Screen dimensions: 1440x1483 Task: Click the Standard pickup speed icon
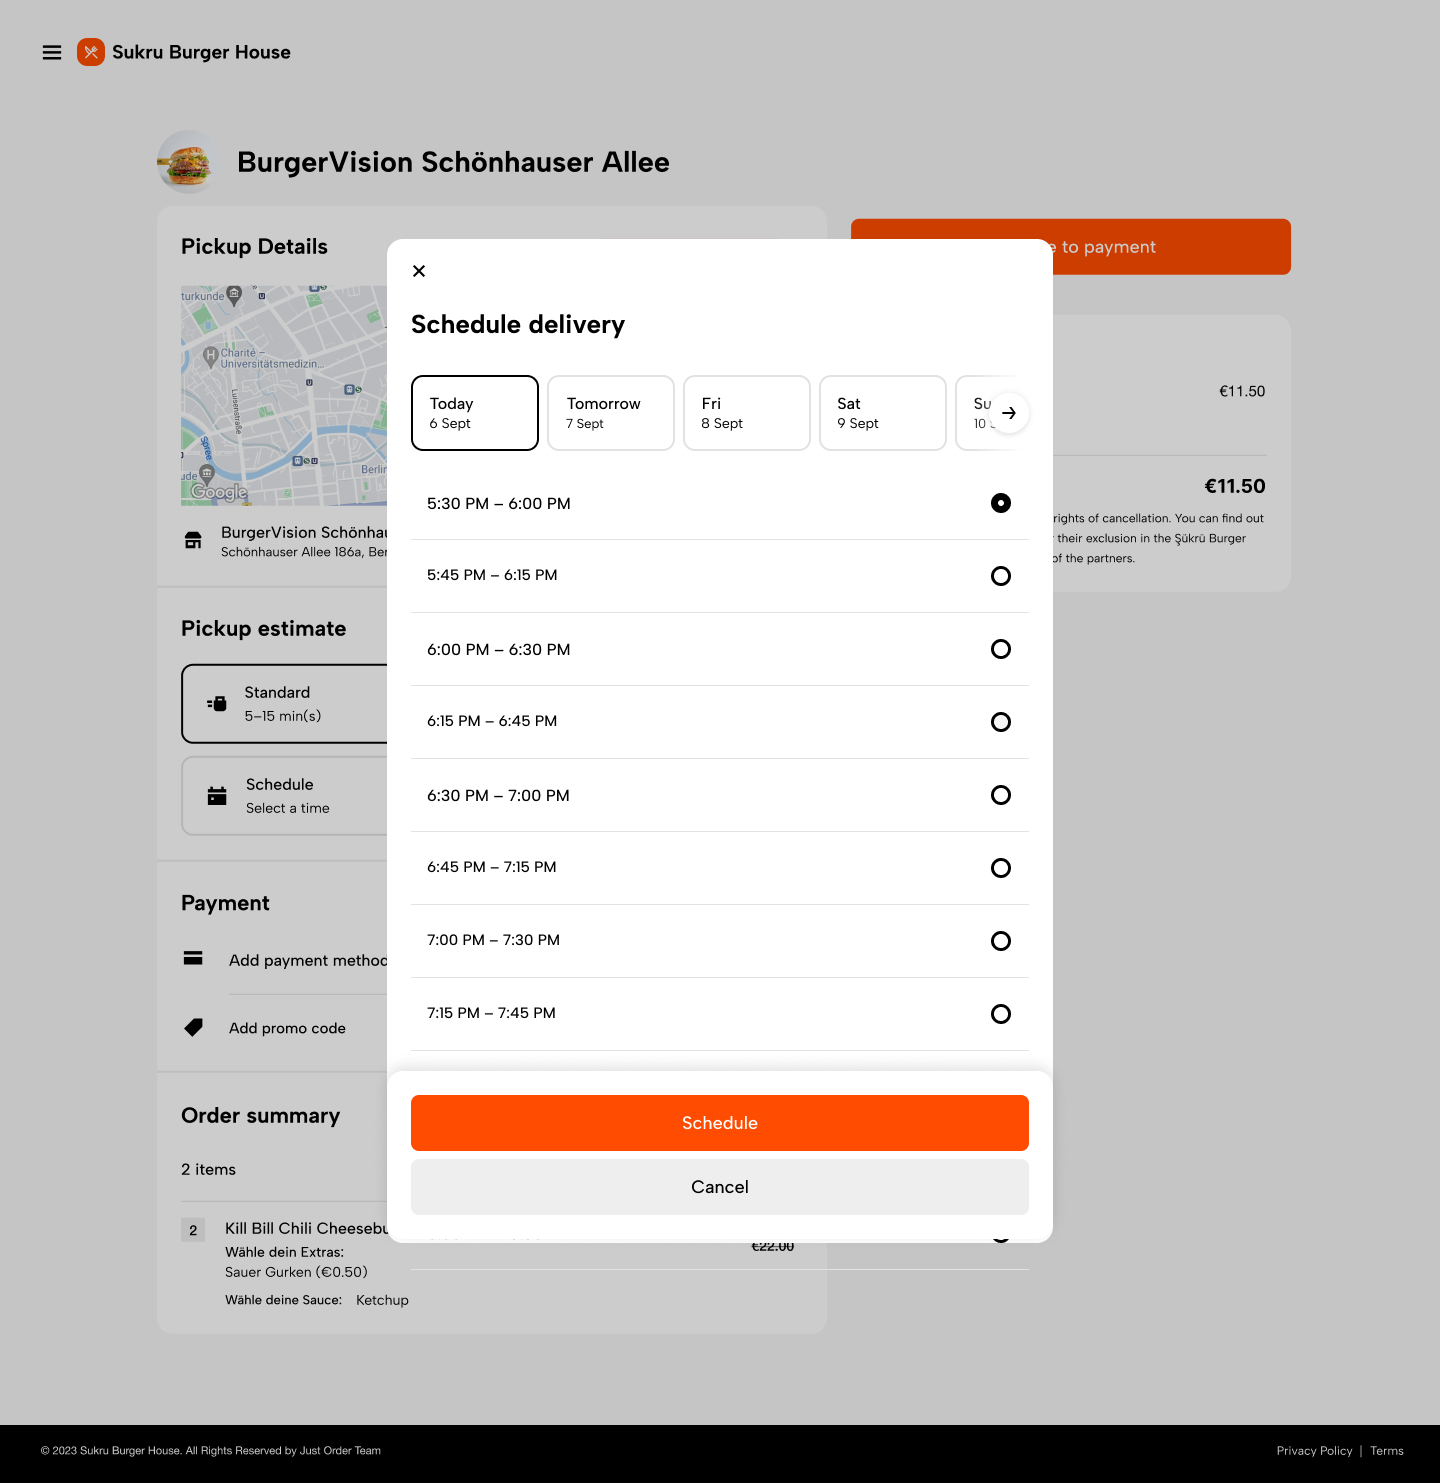coord(217,704)
